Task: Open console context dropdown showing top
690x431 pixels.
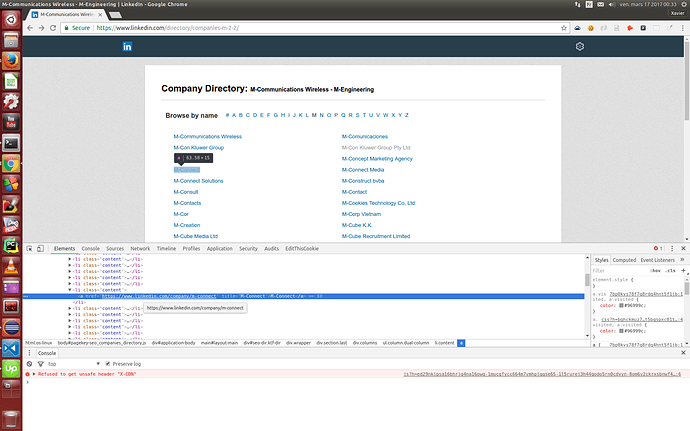Action: [x=74, y=364]
